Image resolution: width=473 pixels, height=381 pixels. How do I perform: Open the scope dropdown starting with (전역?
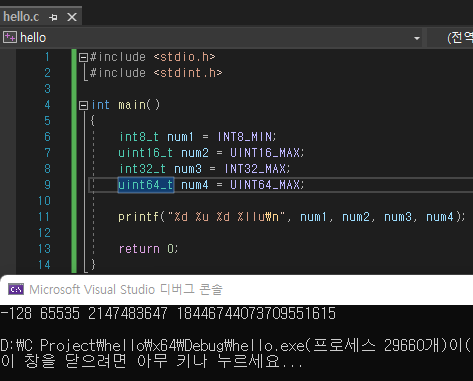[450, 38]
